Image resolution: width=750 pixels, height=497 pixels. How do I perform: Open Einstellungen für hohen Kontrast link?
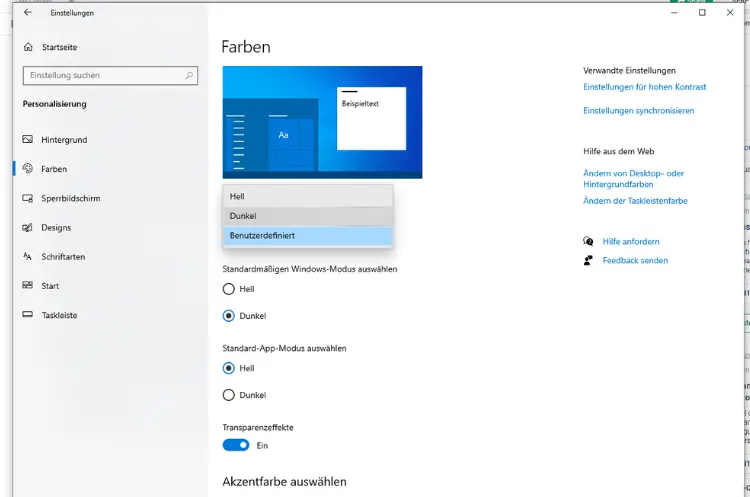pos(644,87)
